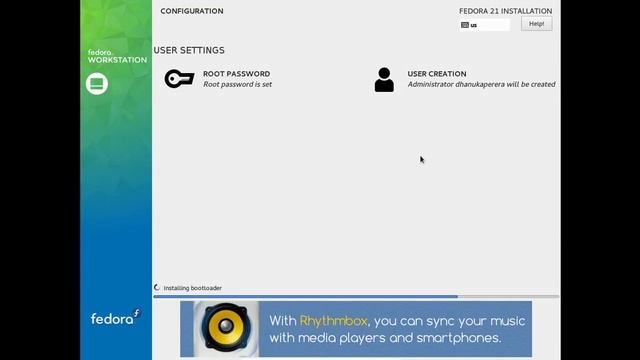Click the installation progress bar
This screenshot has width=640, height=360.
356,297
